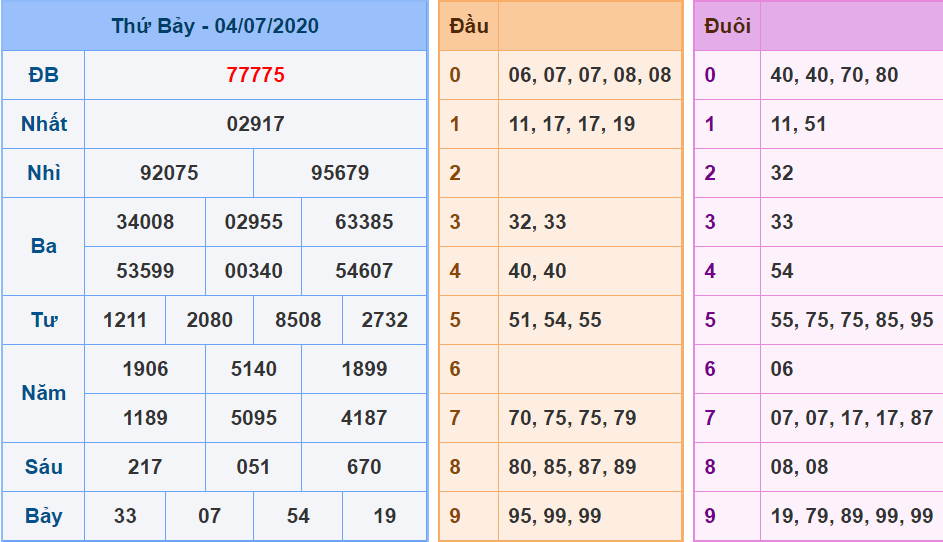943x542 pixels.
Task: Click the Tư prize number 1211
Action: 125,320
